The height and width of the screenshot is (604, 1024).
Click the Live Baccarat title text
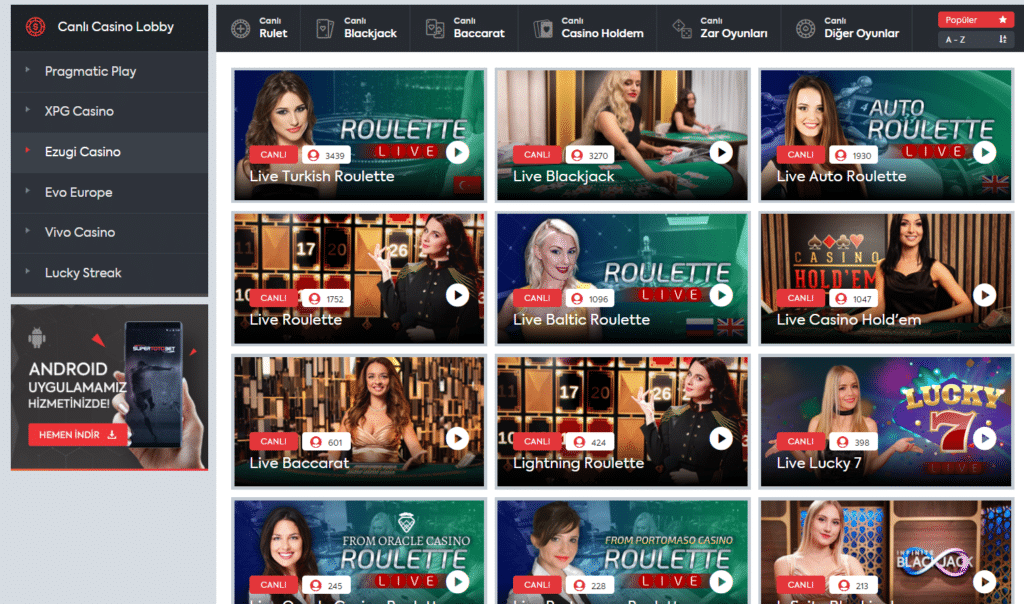coord(299,463)
